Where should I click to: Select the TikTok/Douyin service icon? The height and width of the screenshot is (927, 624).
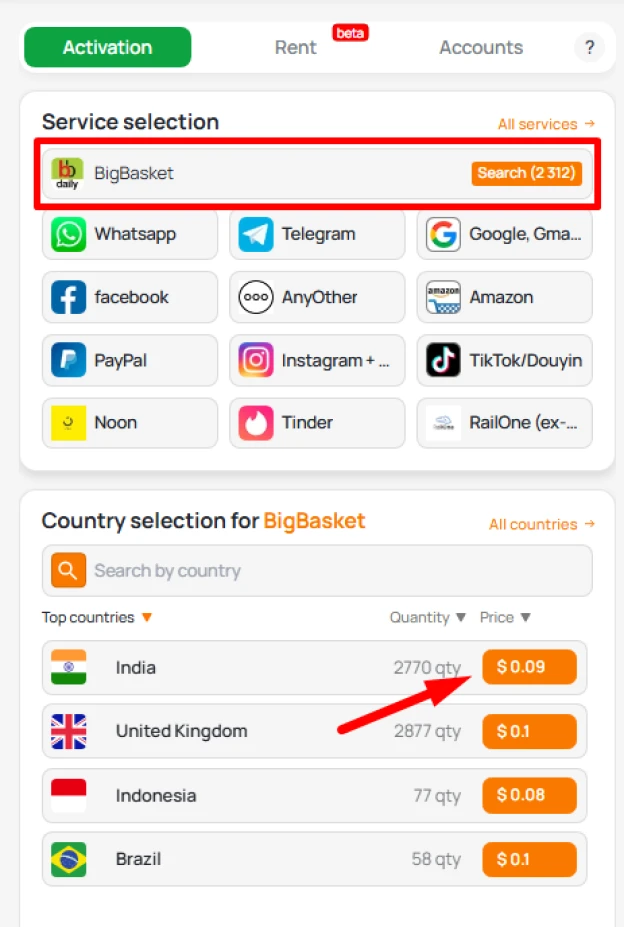(441, 360)
